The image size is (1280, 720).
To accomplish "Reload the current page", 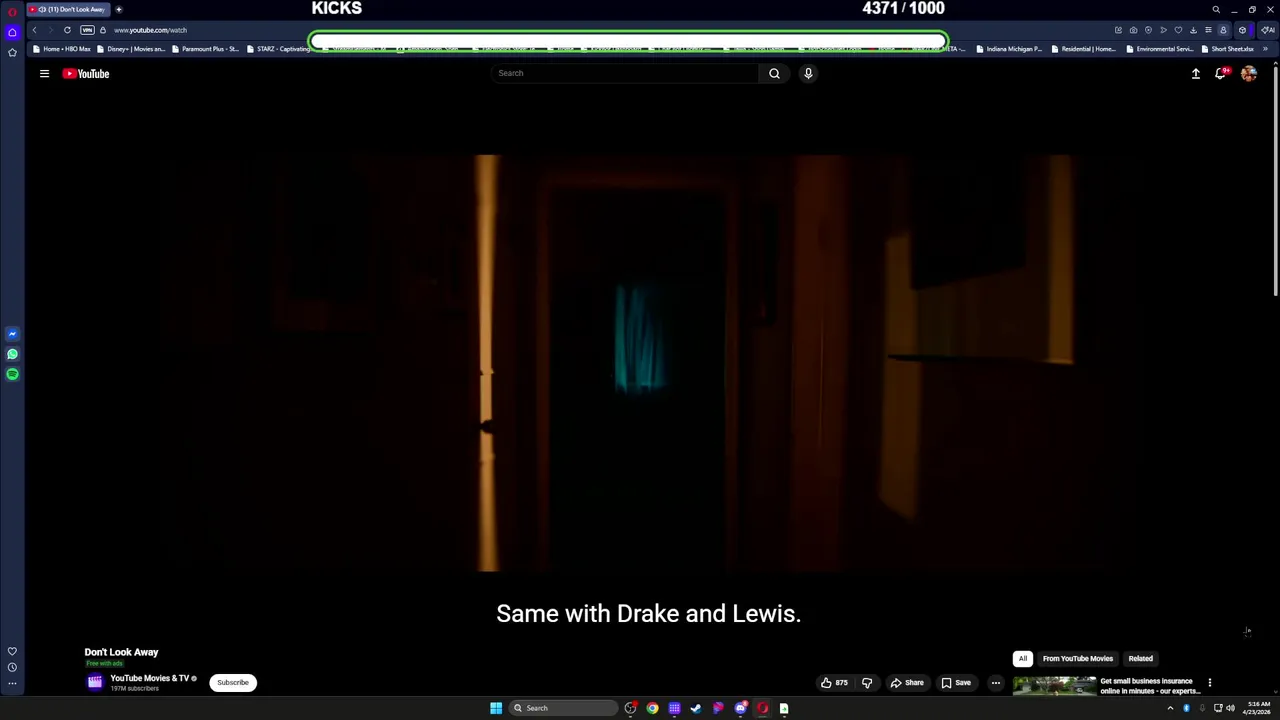I will tap(67, 30).
